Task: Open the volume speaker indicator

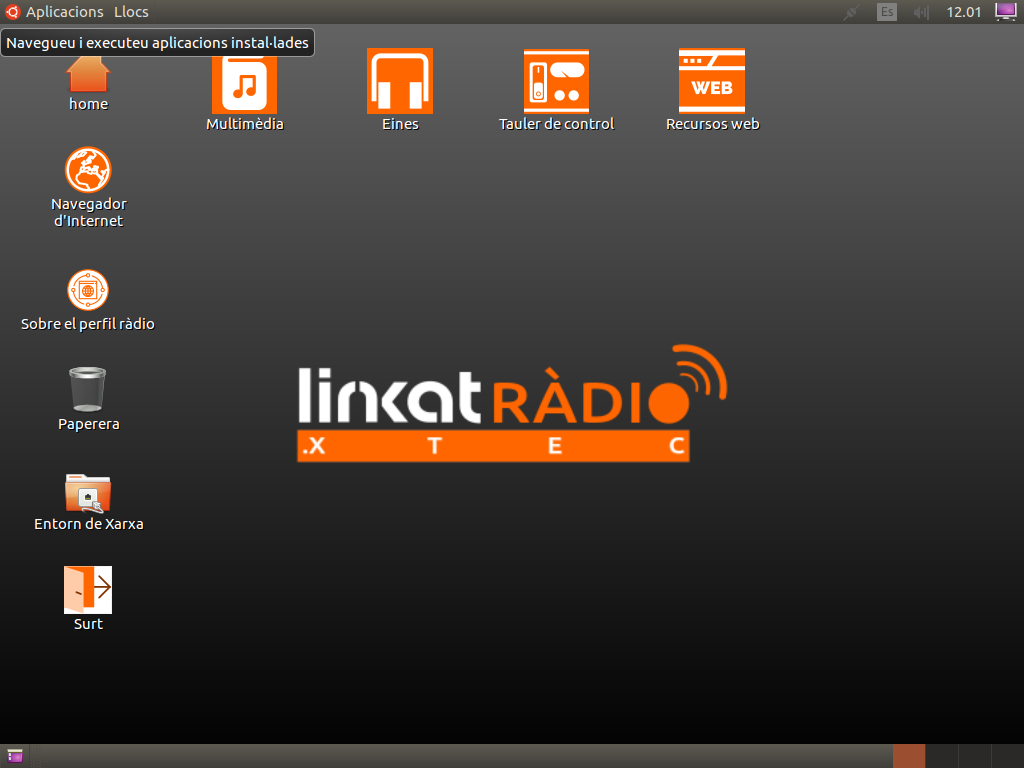Action: point(921,12)
